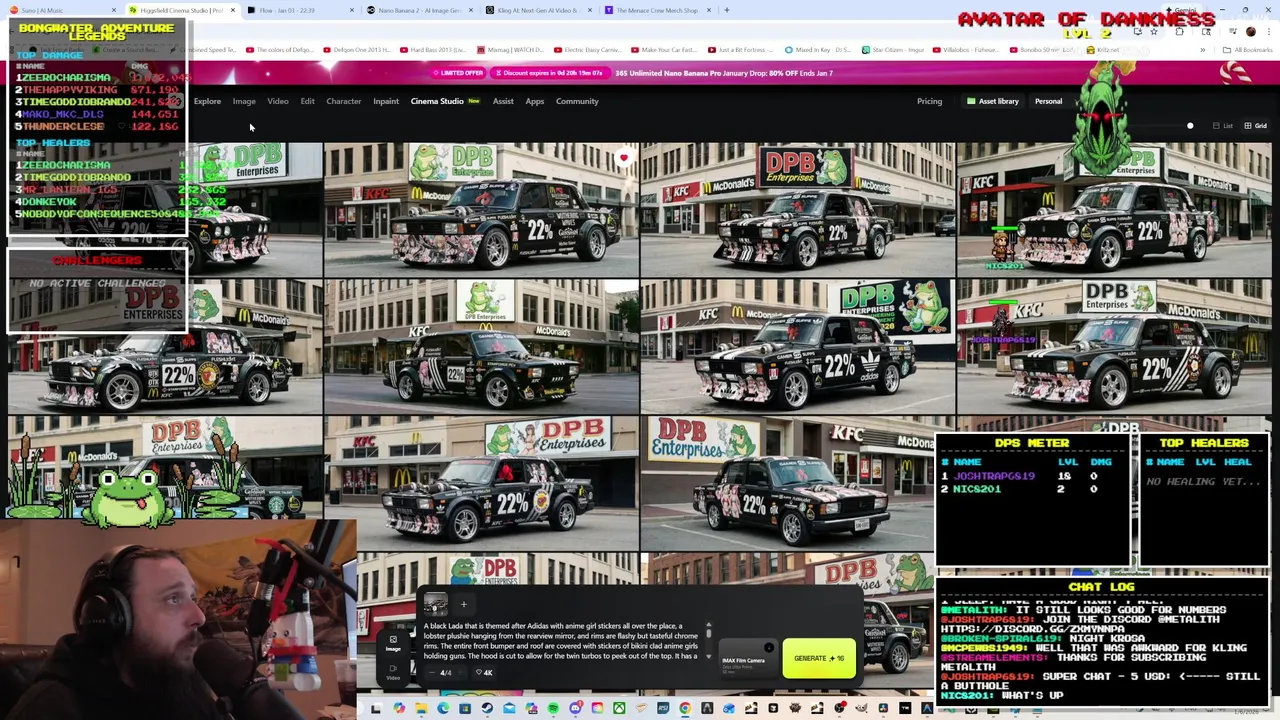Screen dimensions: 1280x720
Task: Open Copilot from the taskbar
Action: [399, 708]
